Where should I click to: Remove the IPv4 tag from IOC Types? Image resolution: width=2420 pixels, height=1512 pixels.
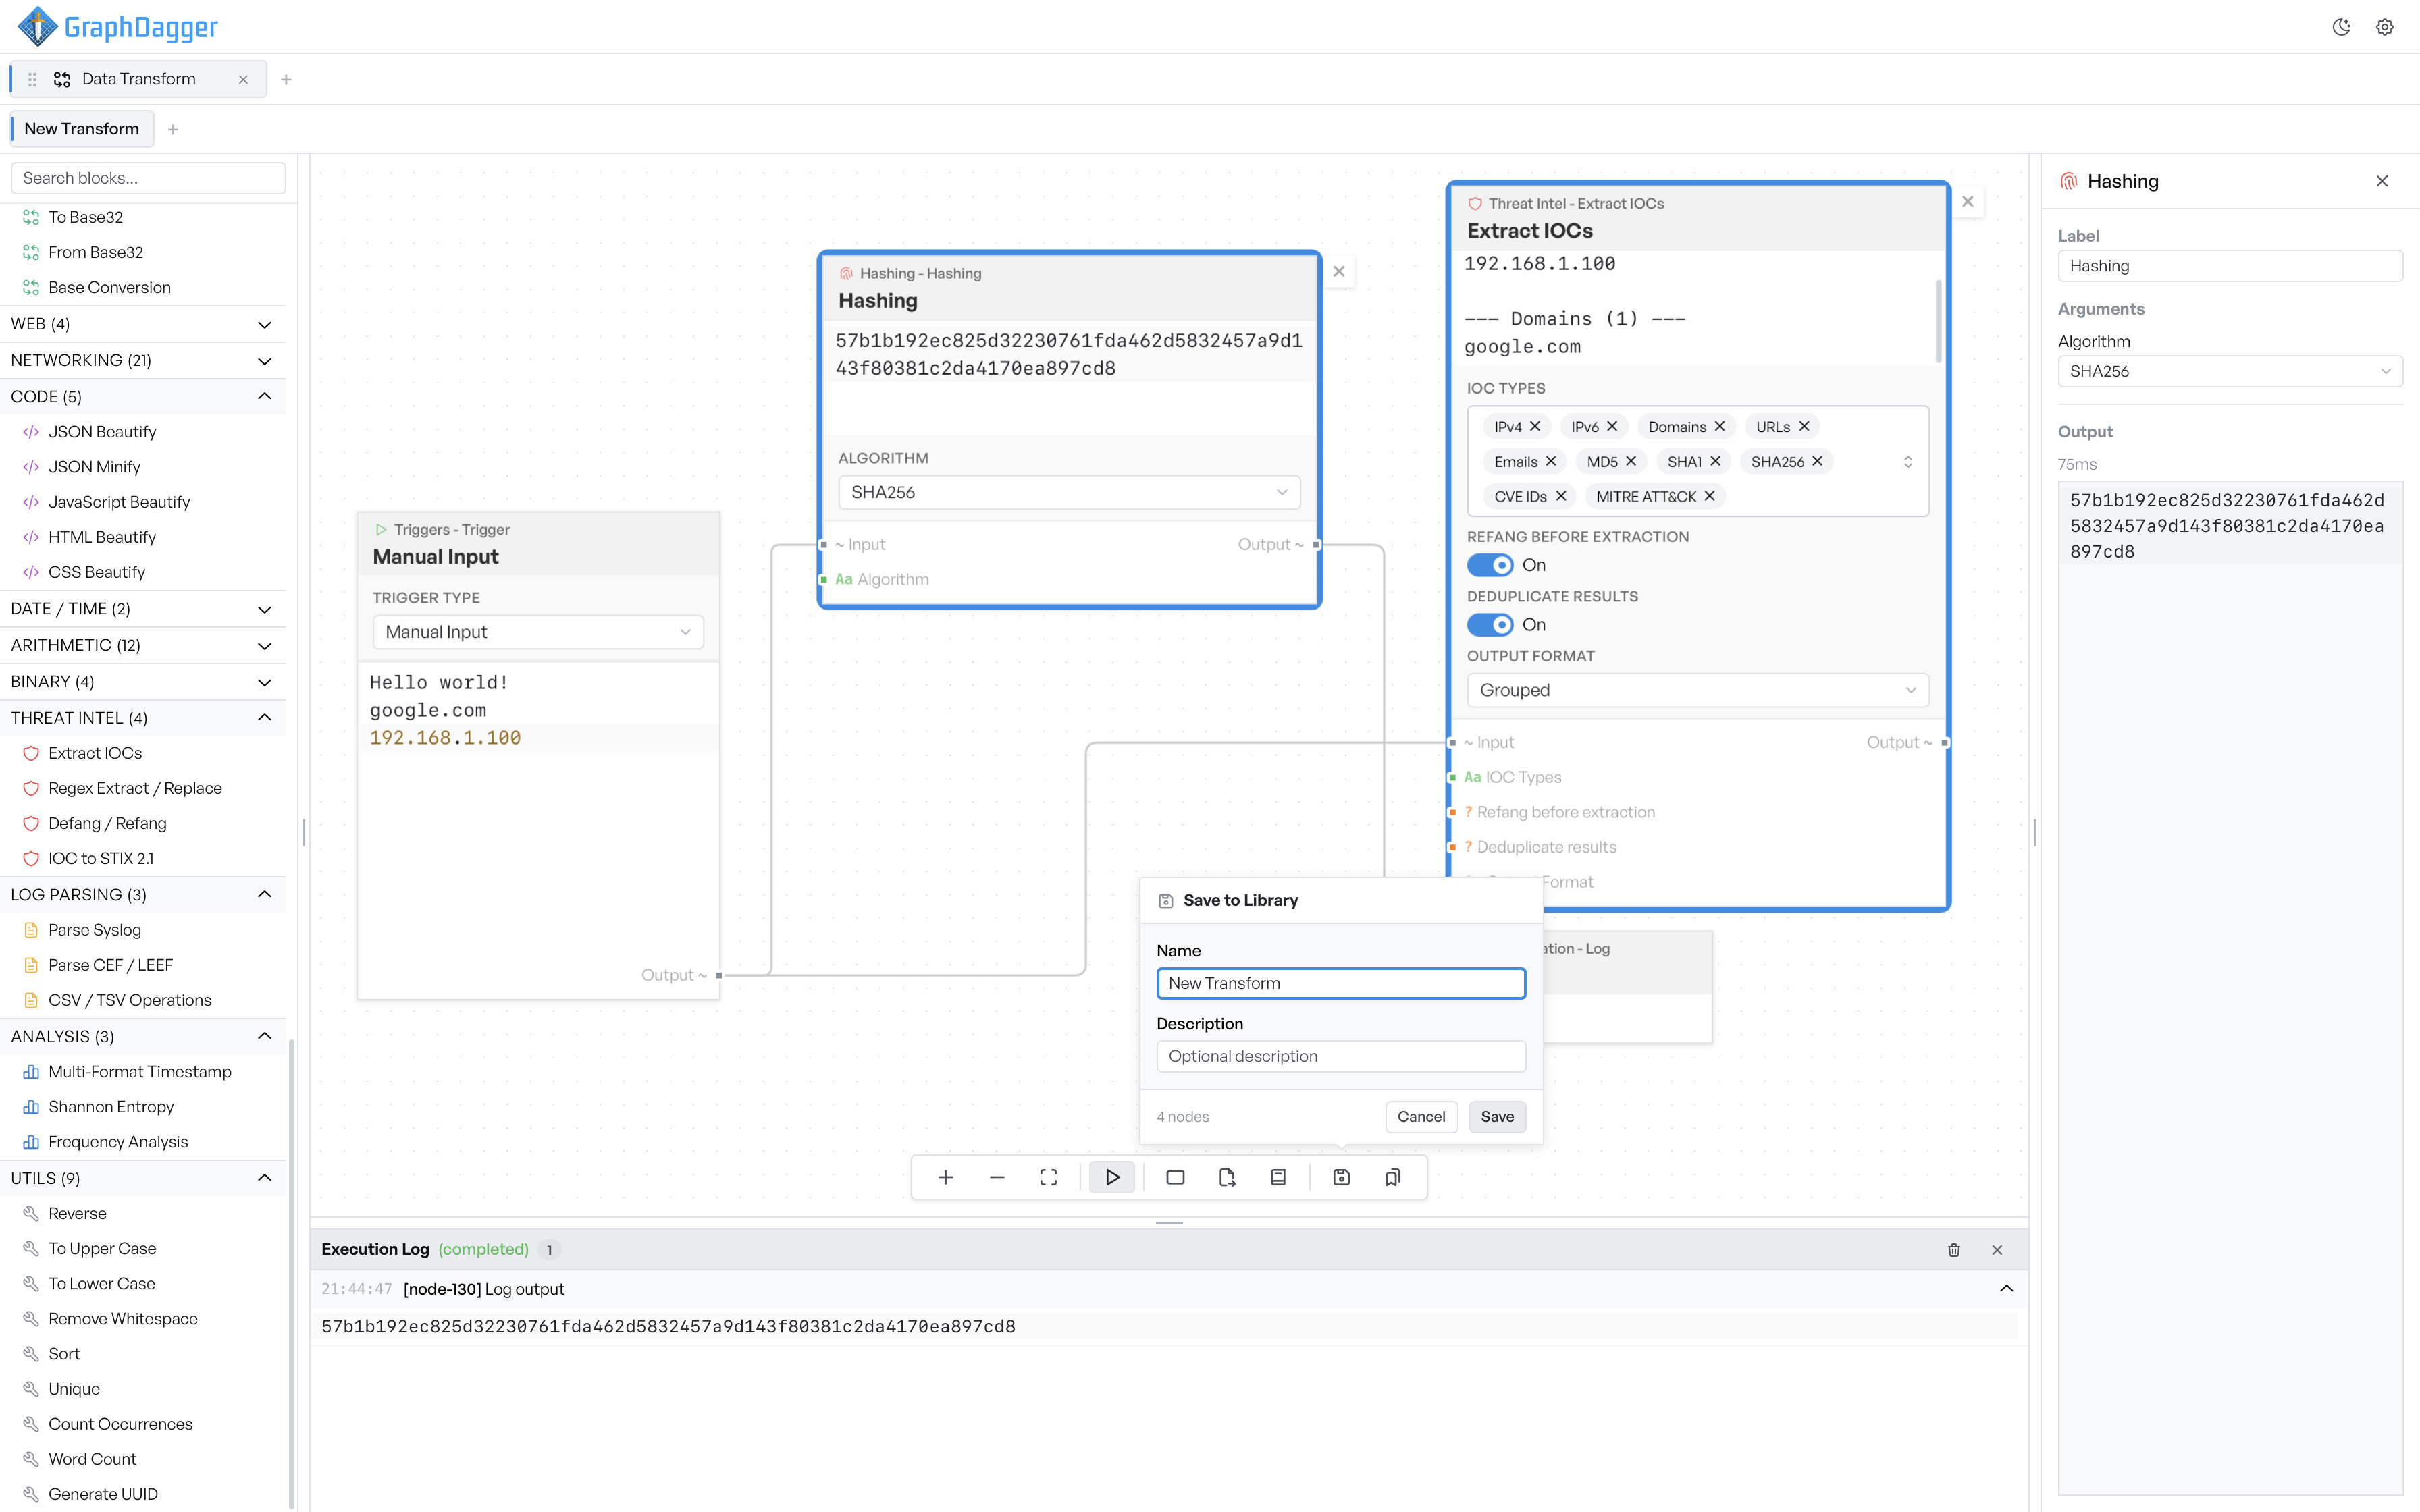point(1535,426)
